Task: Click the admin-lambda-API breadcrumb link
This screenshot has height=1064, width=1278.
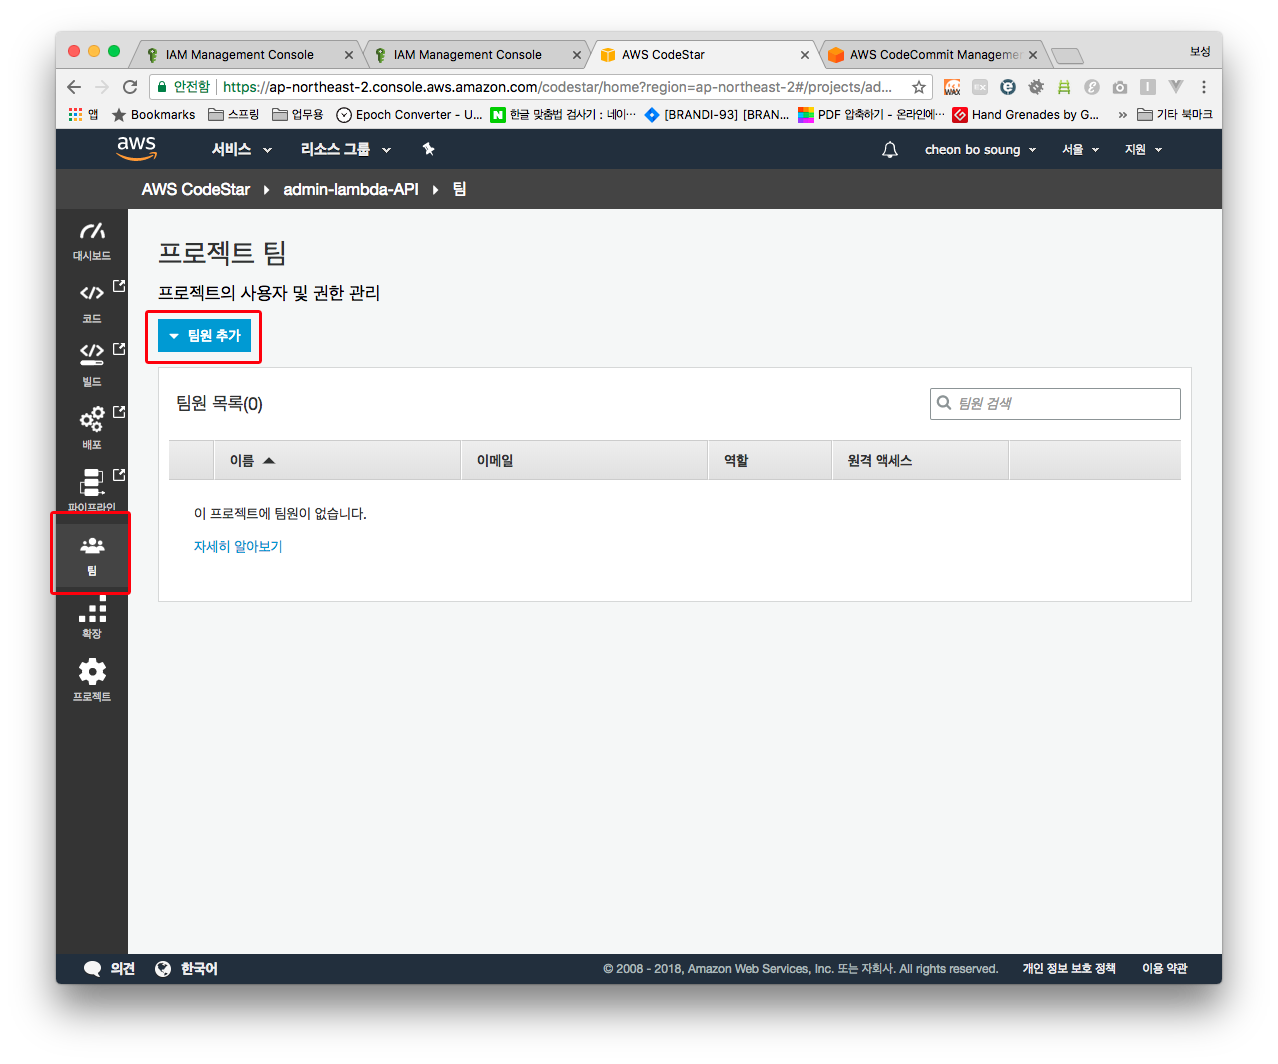Action: pyautogui.click(x=350, y=190)
